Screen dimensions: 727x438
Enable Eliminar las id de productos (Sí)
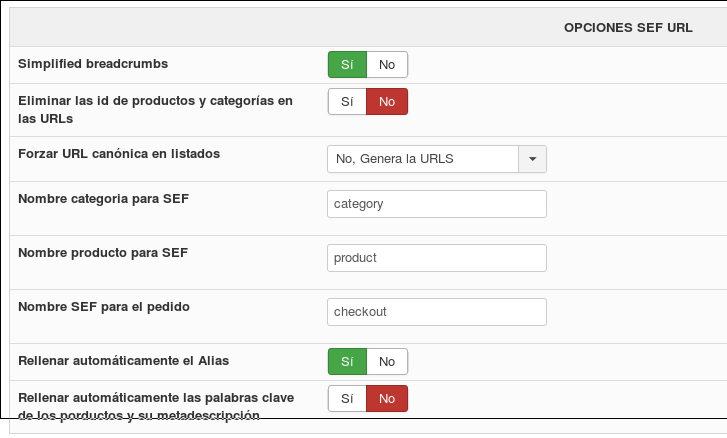tap(348, 102)
